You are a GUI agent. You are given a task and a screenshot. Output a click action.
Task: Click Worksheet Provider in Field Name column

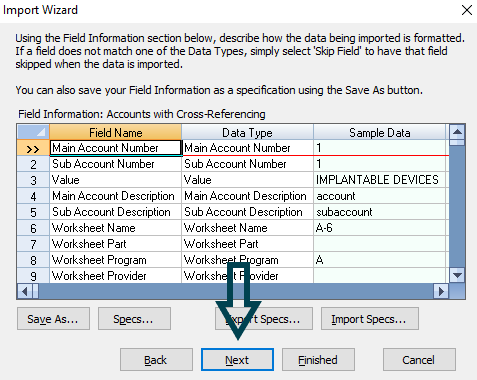[x=115, y=276]
